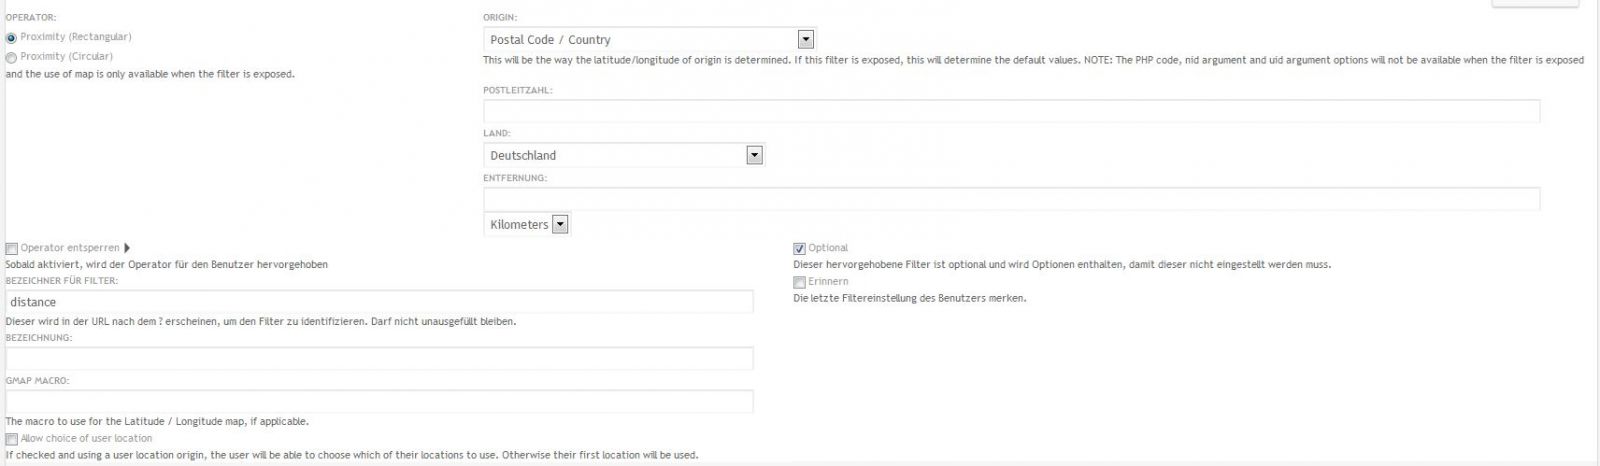
Task: Click the Bezeichnung text field
Action: (379, 358)
